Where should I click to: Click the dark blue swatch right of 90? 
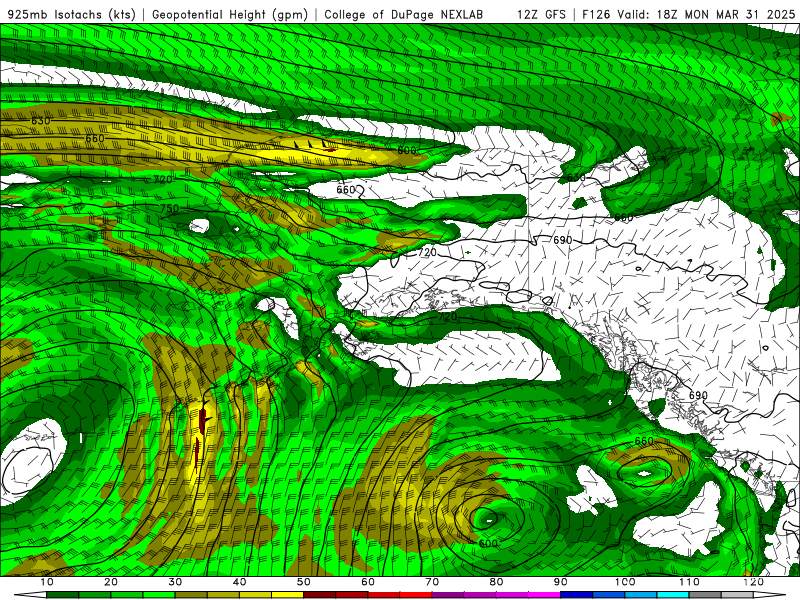click(x=577, y=595)
